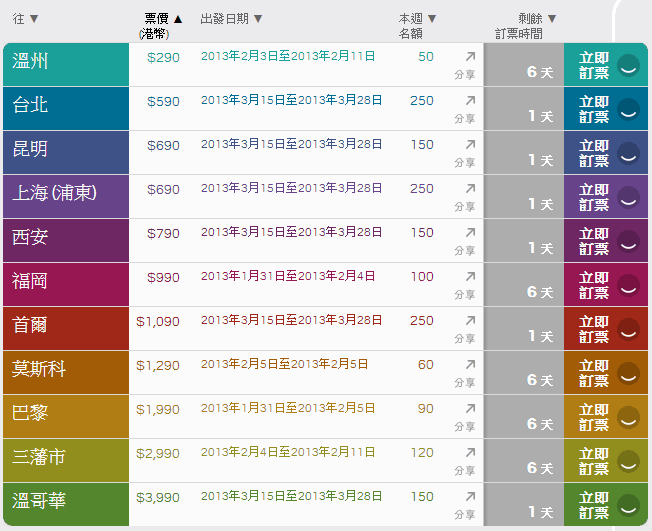Sort list by 往 destination column
Image resolution: width=652 pixels, height=531 pixels.
coord(26,19)
